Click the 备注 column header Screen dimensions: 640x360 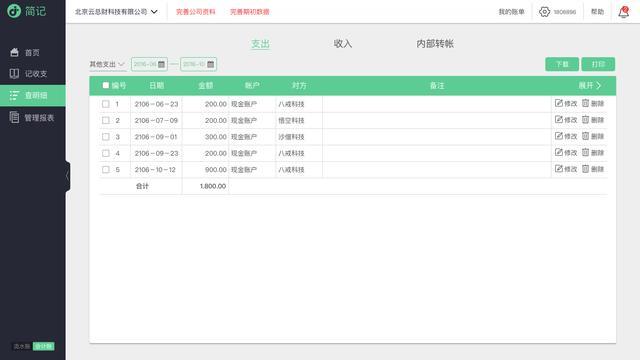point(437,86)
